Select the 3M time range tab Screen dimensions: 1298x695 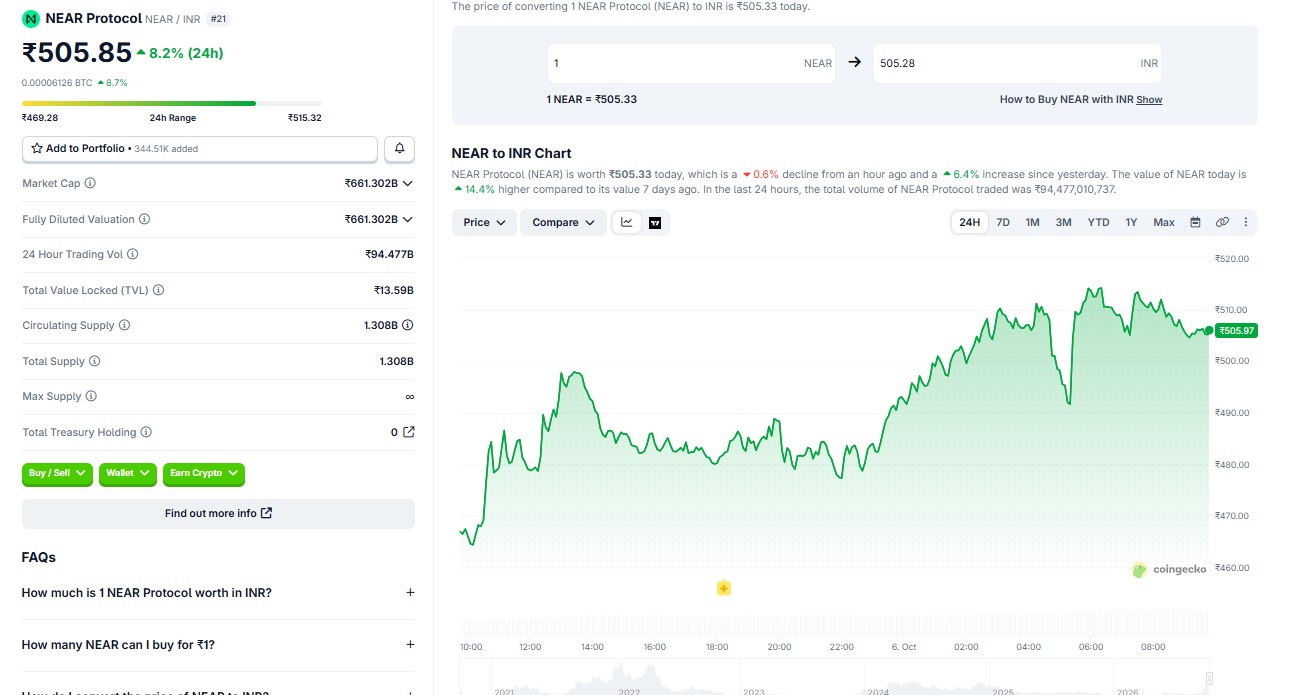pos(1063,222)
